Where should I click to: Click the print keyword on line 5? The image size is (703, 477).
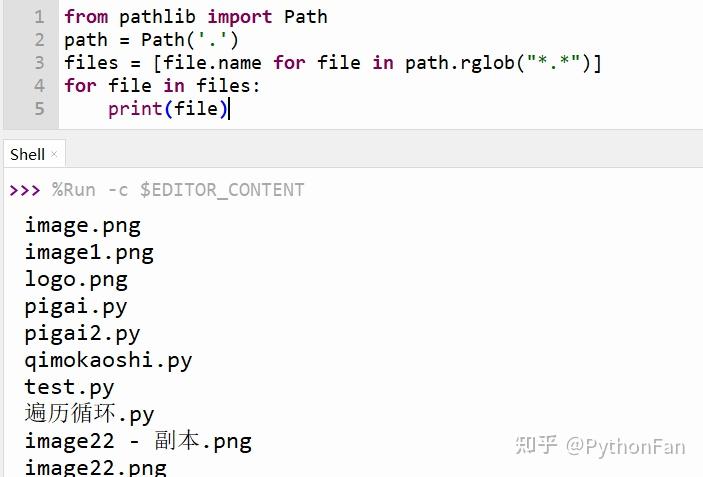click(135, 109)
